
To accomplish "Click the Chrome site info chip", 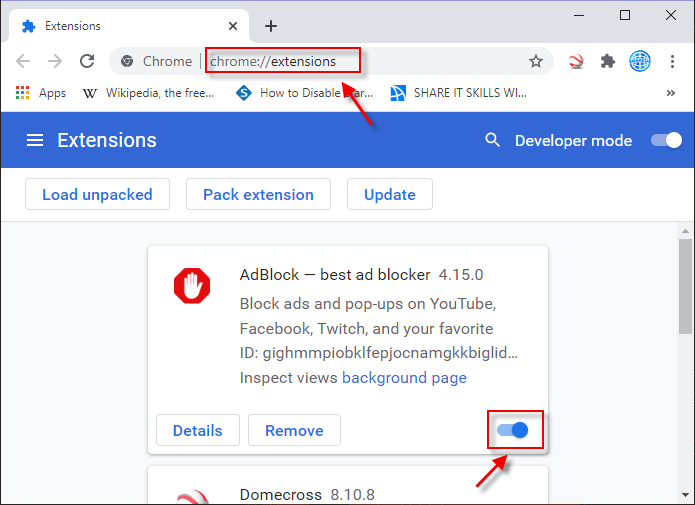I will [x=157, y=61].
